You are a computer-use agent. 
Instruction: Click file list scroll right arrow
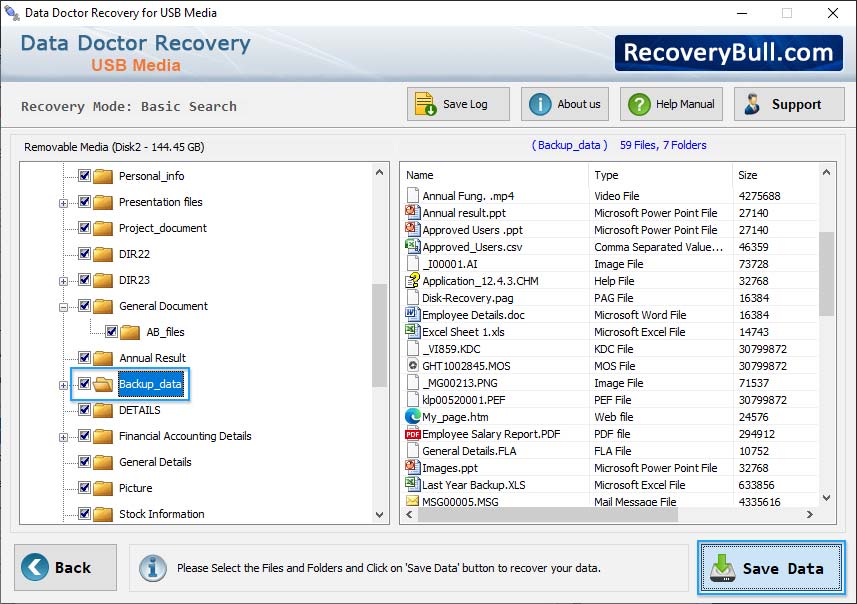click(x=809, y=514)
